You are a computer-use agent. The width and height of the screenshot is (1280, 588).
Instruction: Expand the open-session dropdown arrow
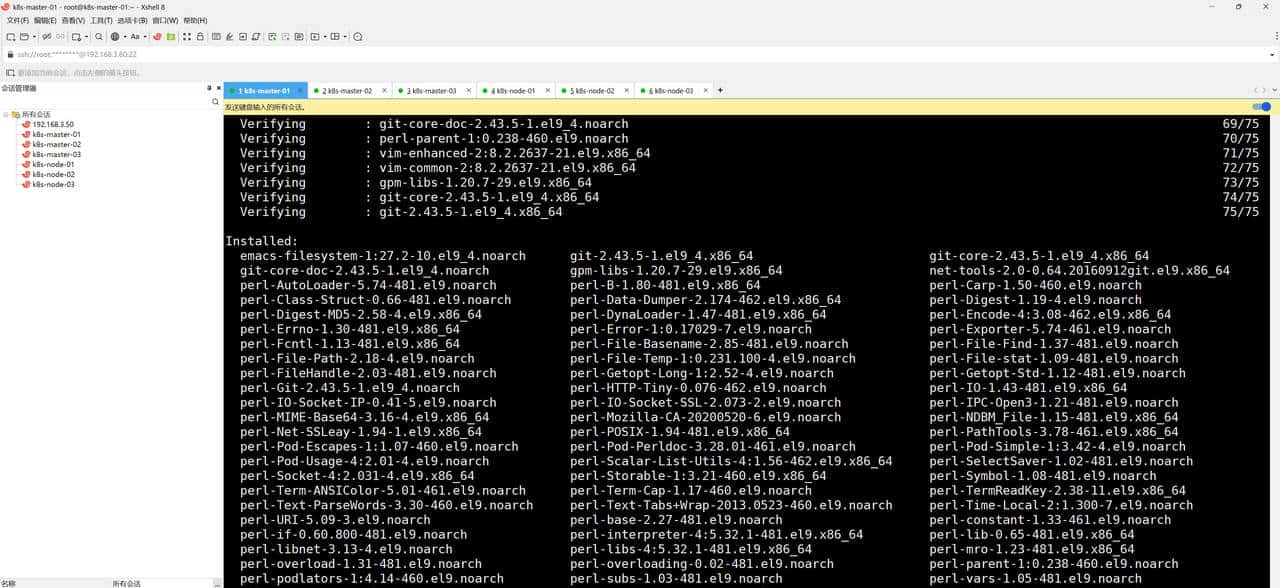pyautogui.click(x=33, y=37)
